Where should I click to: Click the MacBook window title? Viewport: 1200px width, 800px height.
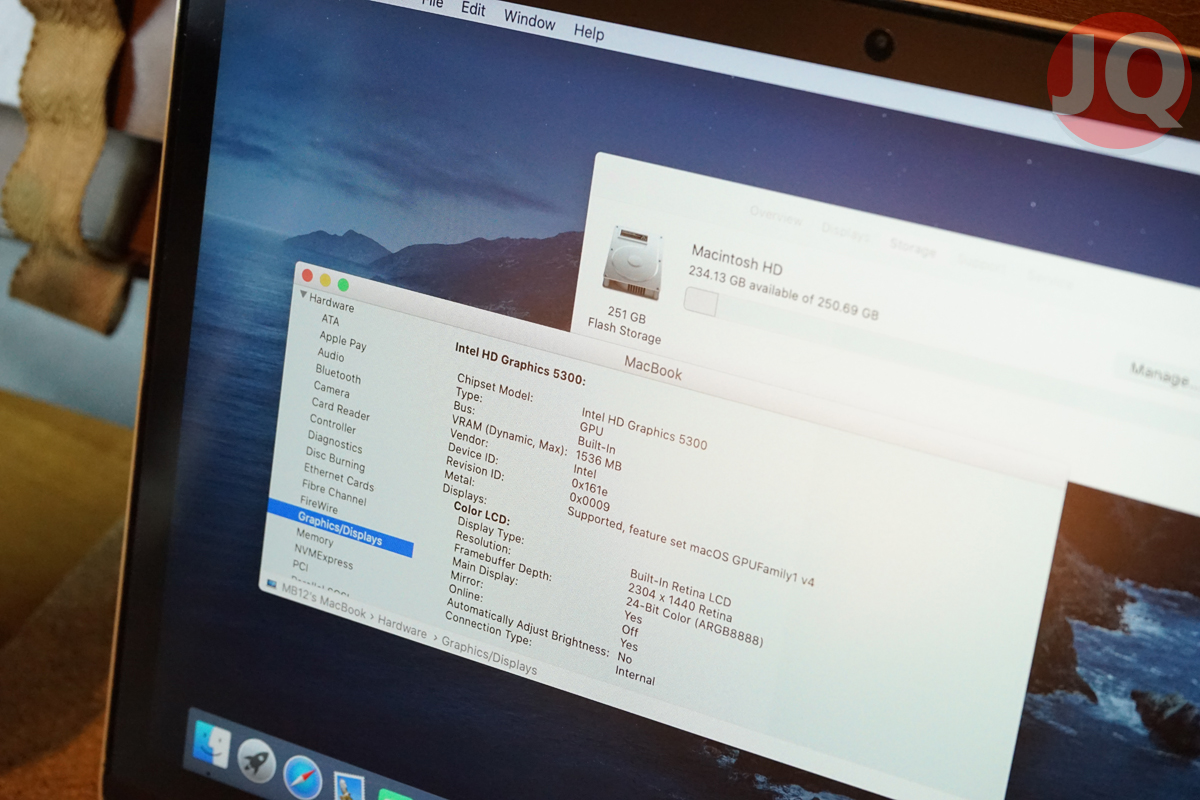click(653, 366)
